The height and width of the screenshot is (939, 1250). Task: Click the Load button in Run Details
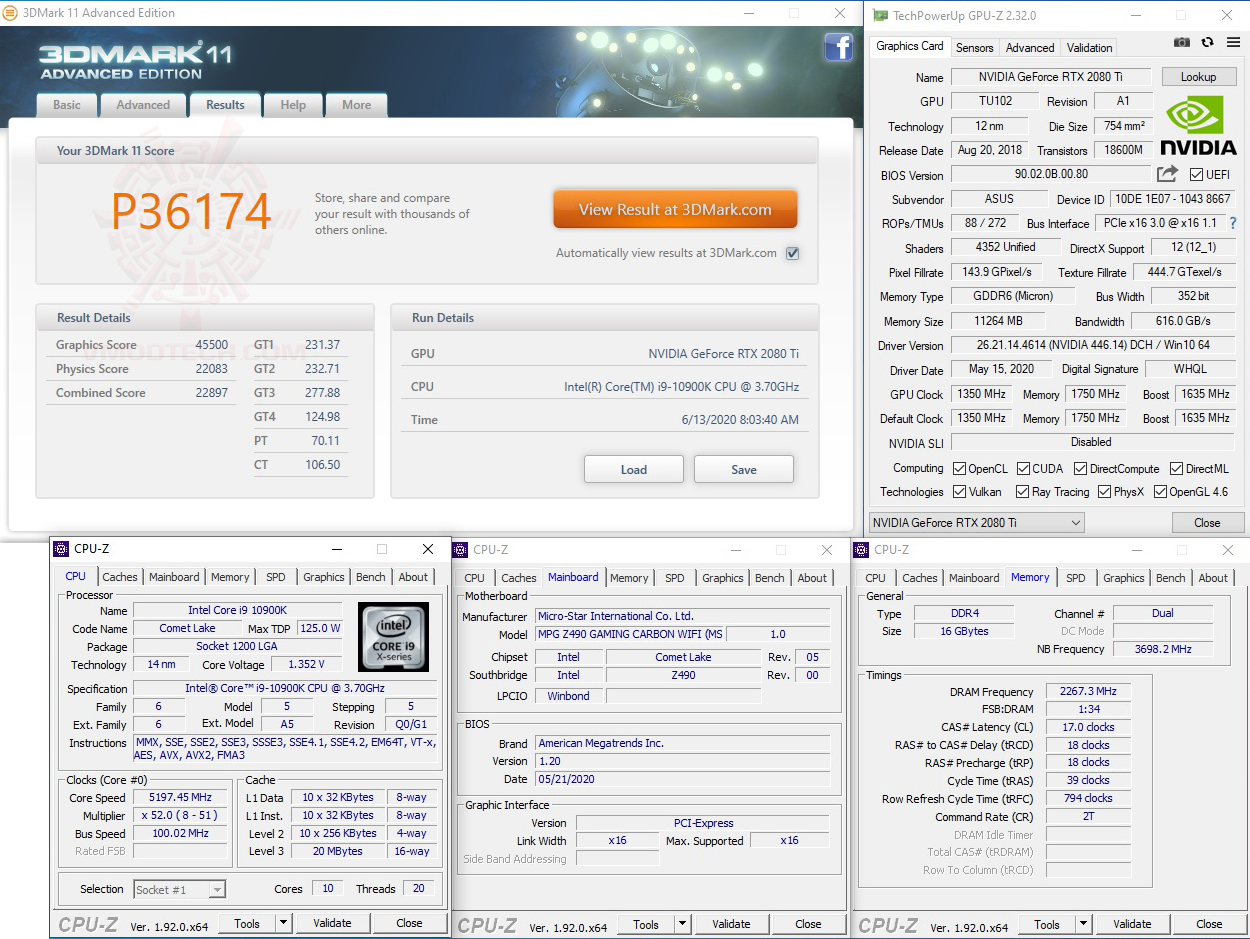[x=634, y=469]
